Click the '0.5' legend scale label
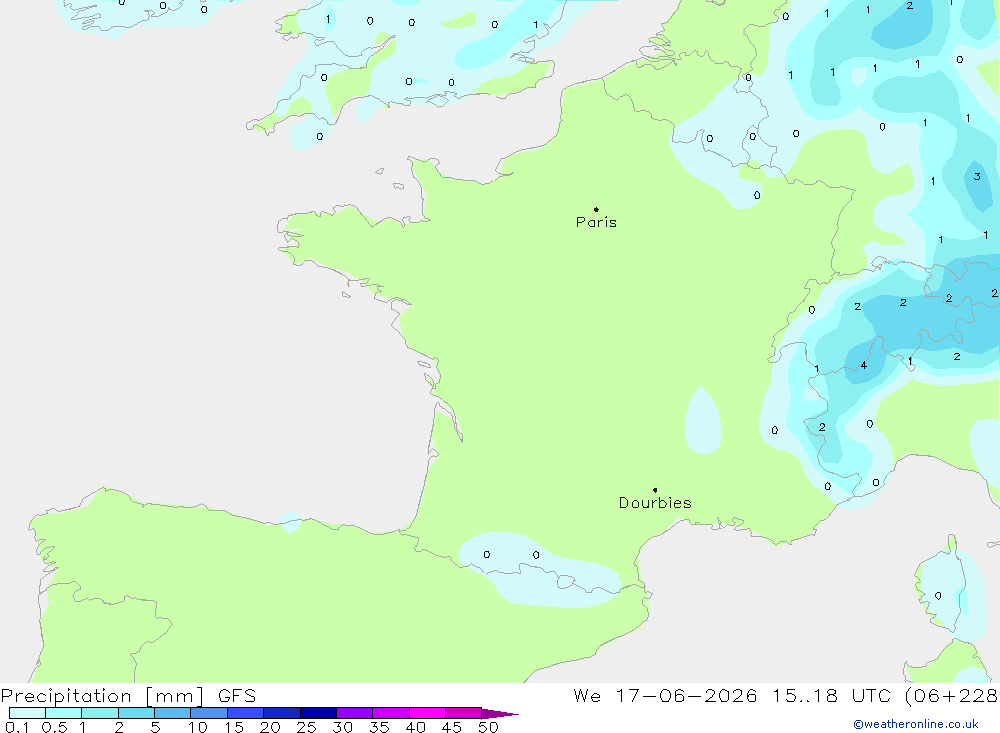The image size is (1000, 733). click(x=54, y=727)
